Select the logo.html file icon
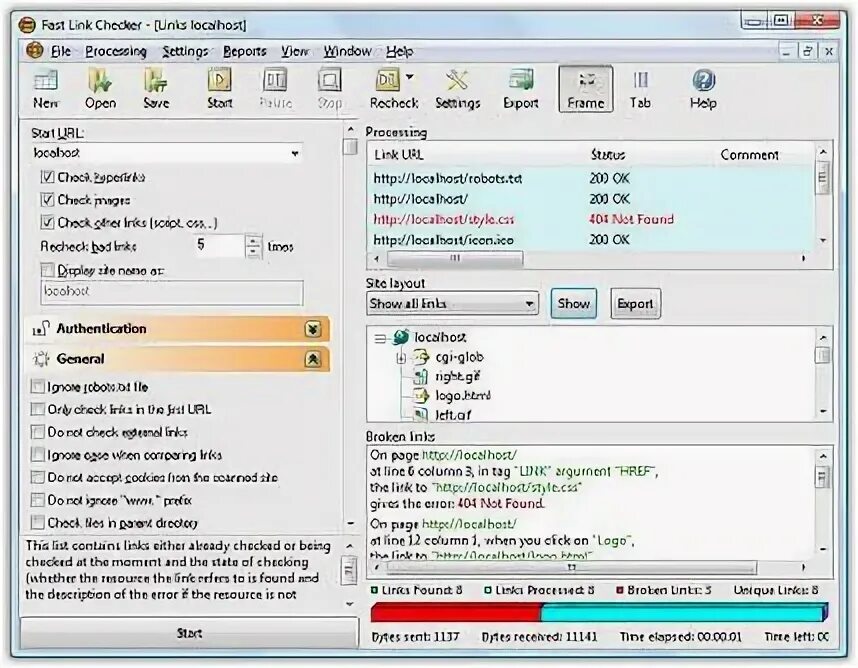 coord(420,396)
